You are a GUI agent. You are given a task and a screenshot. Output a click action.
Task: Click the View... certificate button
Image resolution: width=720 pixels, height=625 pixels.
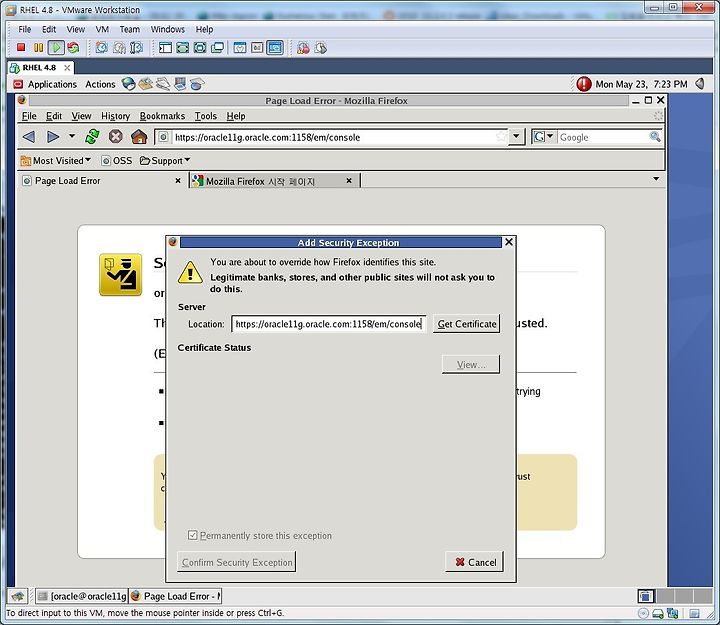pyautogui.click(x=471, y=364)
